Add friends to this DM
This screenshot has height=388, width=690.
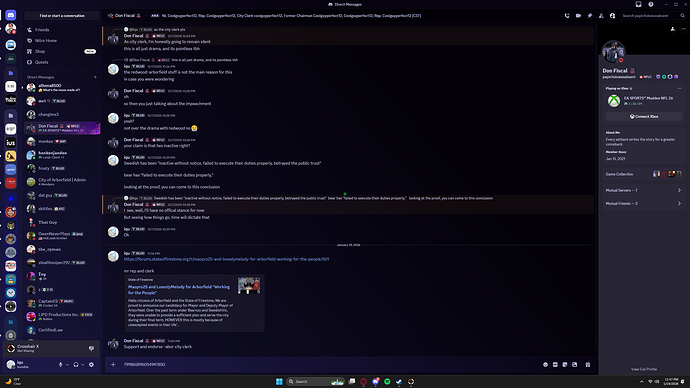[601, 16]
